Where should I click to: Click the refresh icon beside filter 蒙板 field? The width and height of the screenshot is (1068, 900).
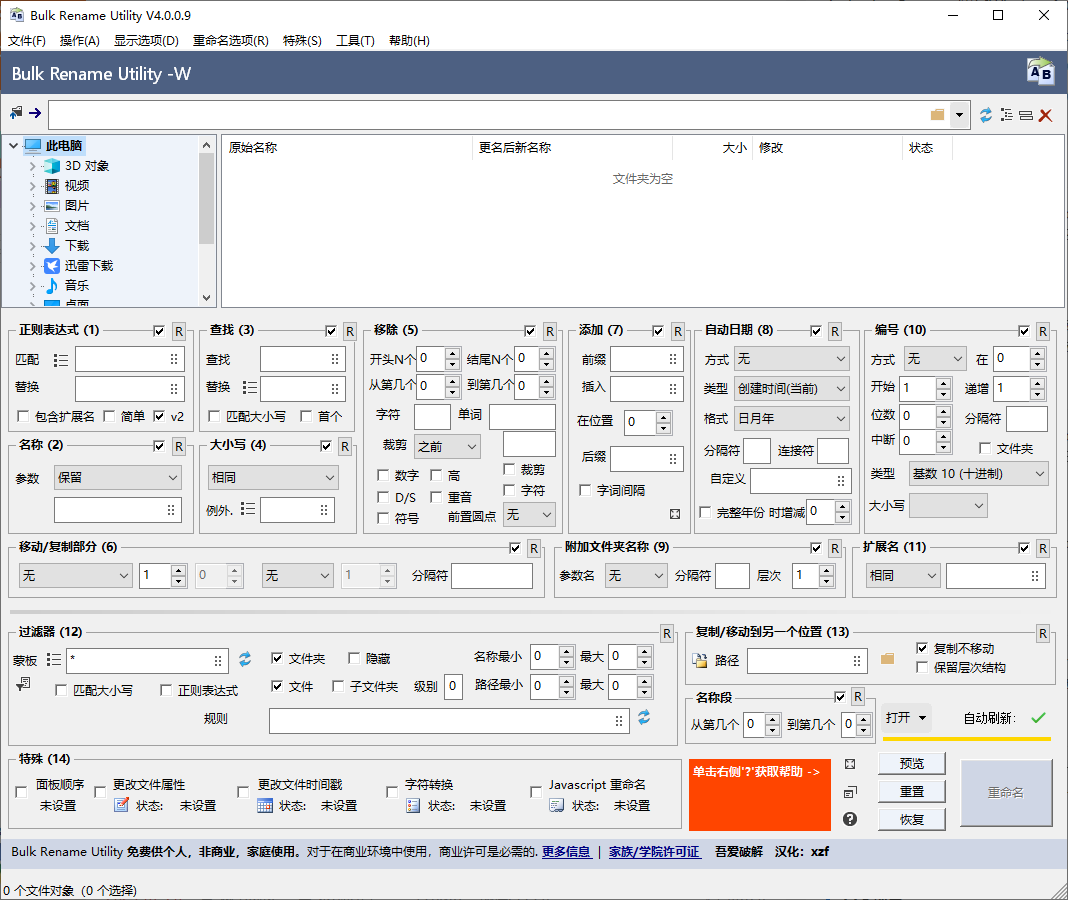(245, 659)
